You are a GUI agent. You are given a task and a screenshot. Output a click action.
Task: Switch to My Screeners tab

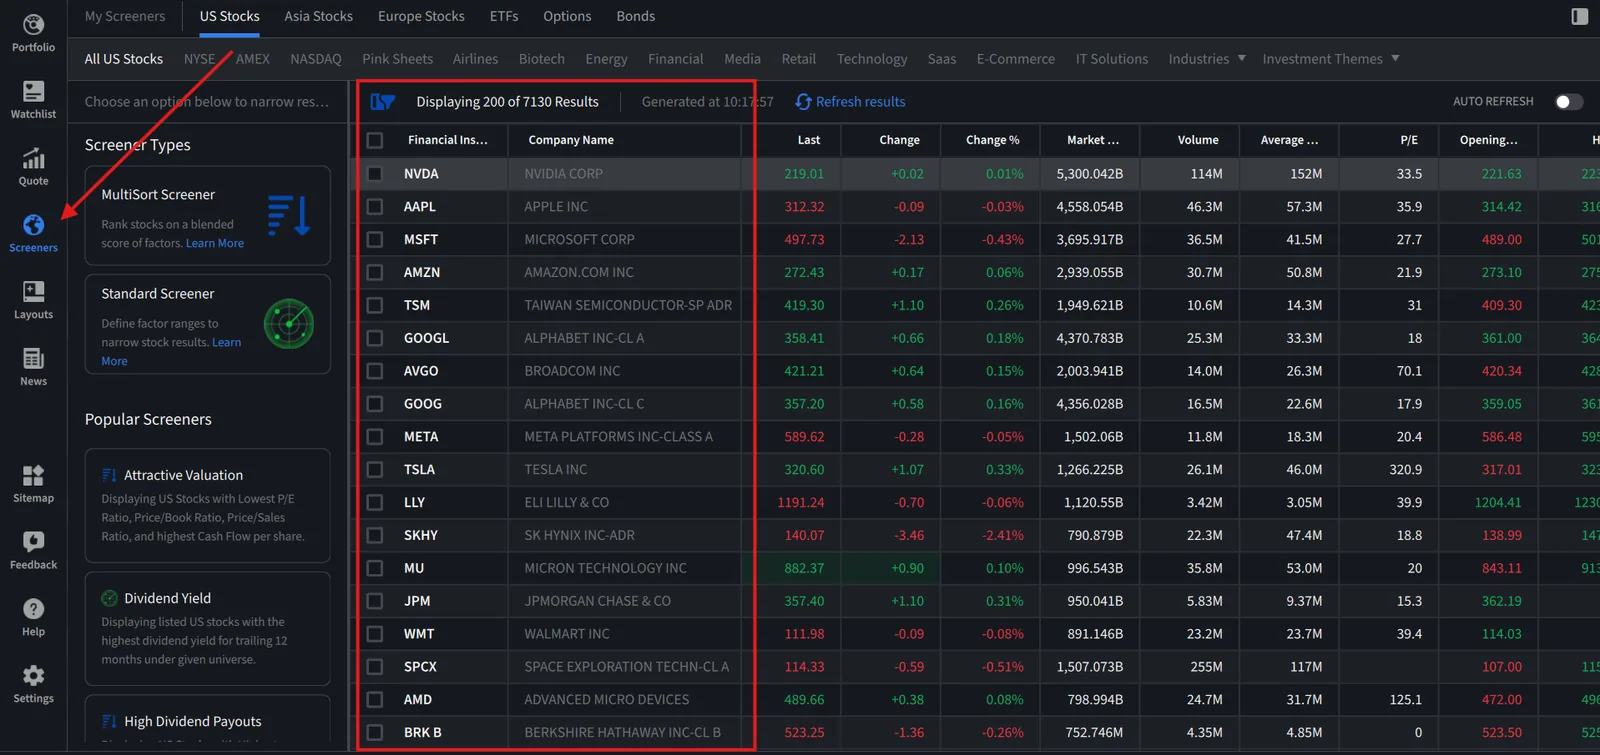pos(125,16)
